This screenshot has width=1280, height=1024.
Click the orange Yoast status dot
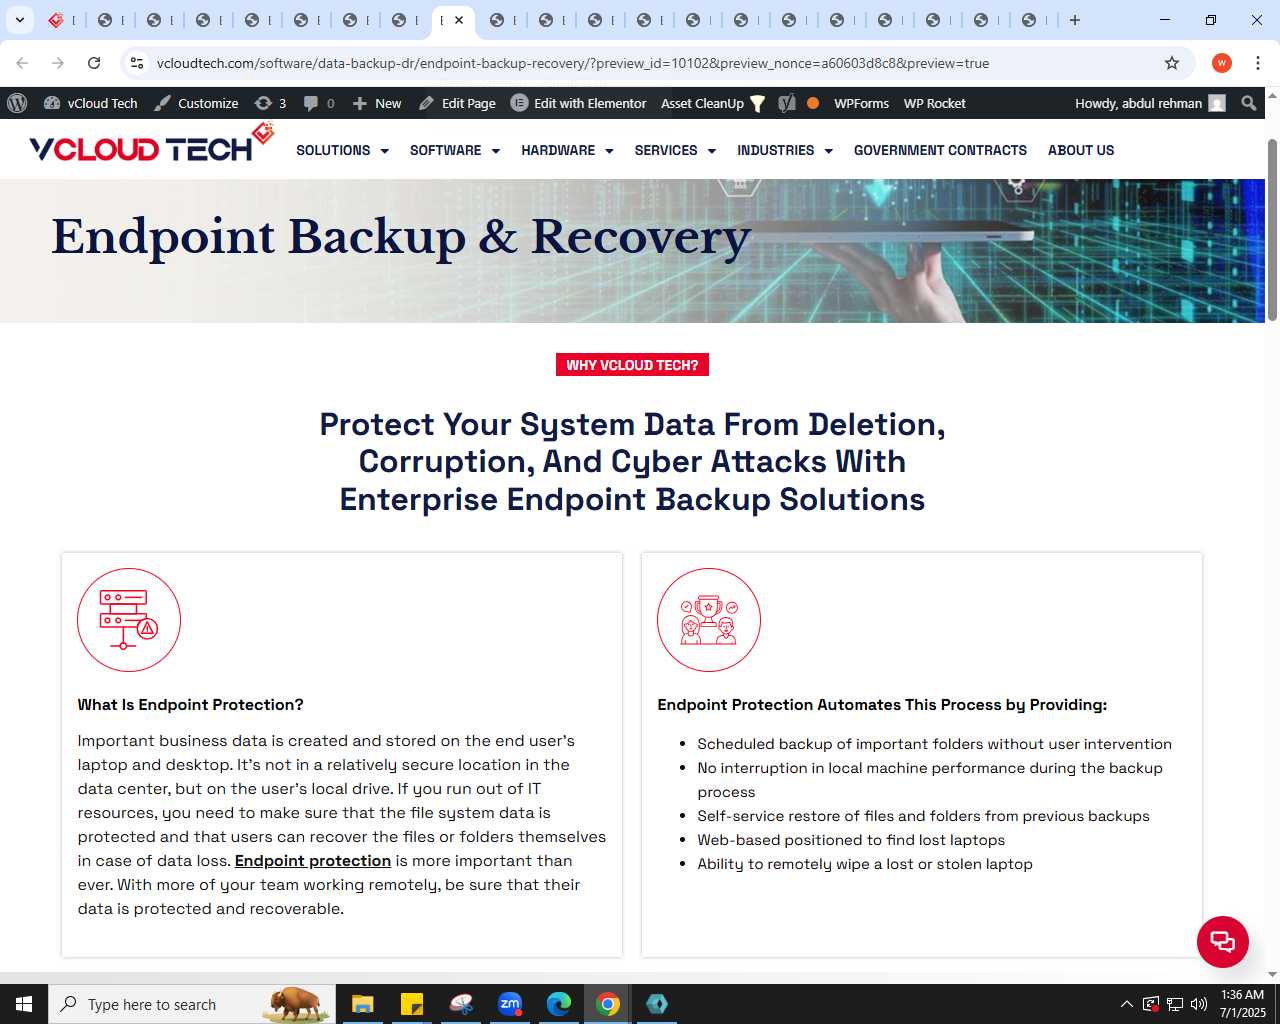coord(813,103)
